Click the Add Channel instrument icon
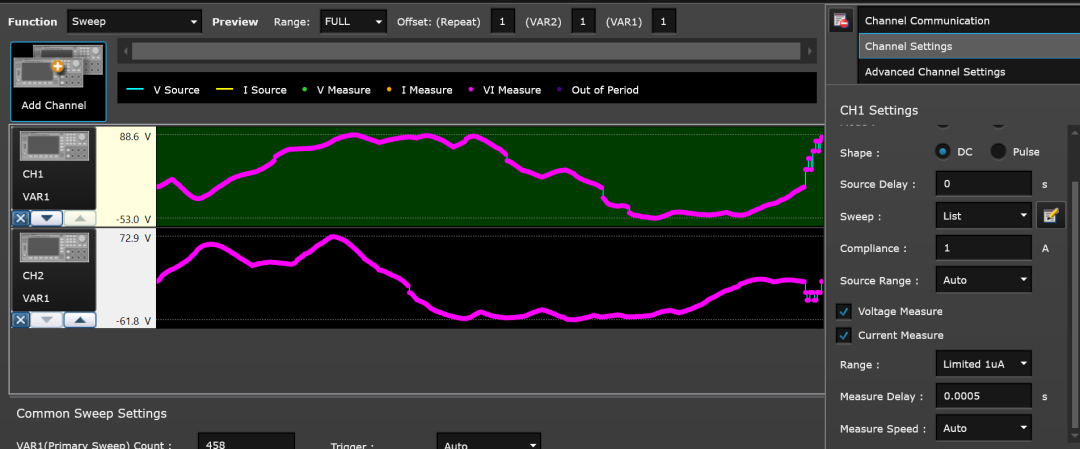 (57, 72)
